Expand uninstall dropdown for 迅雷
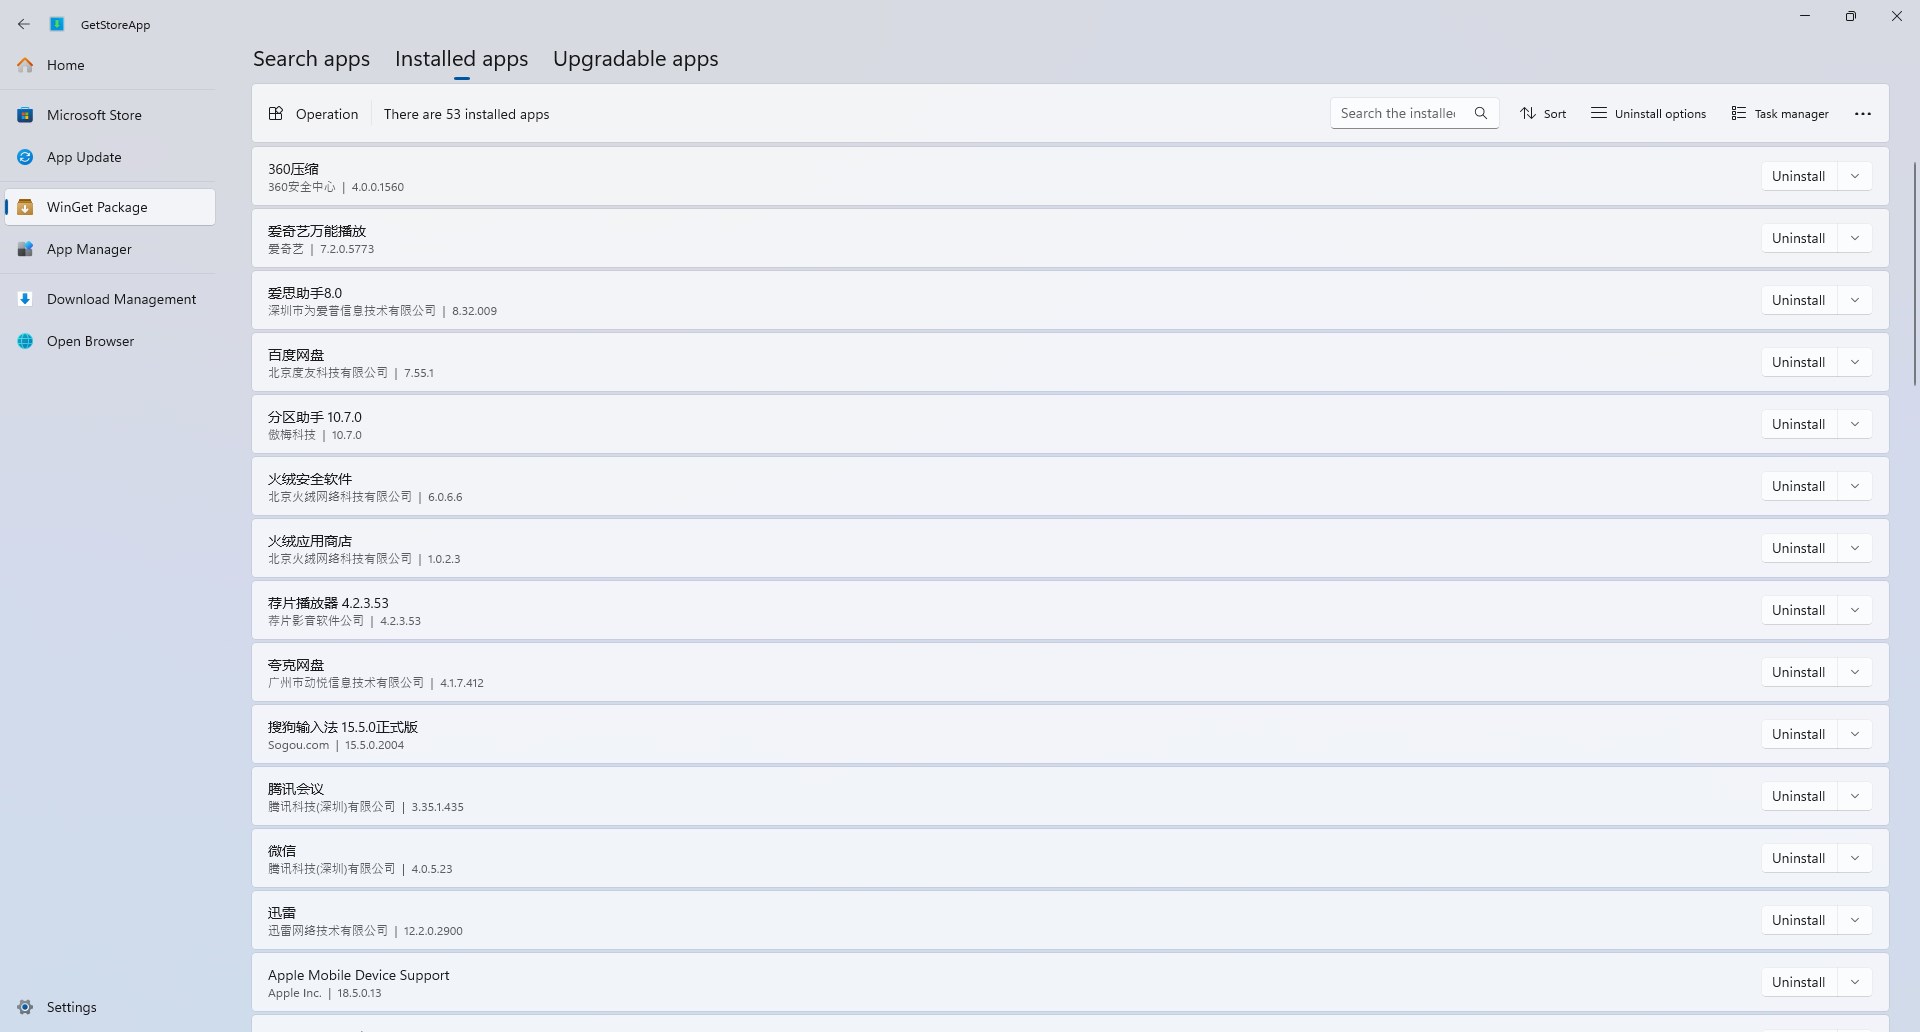 click(x=1855, y=920)
